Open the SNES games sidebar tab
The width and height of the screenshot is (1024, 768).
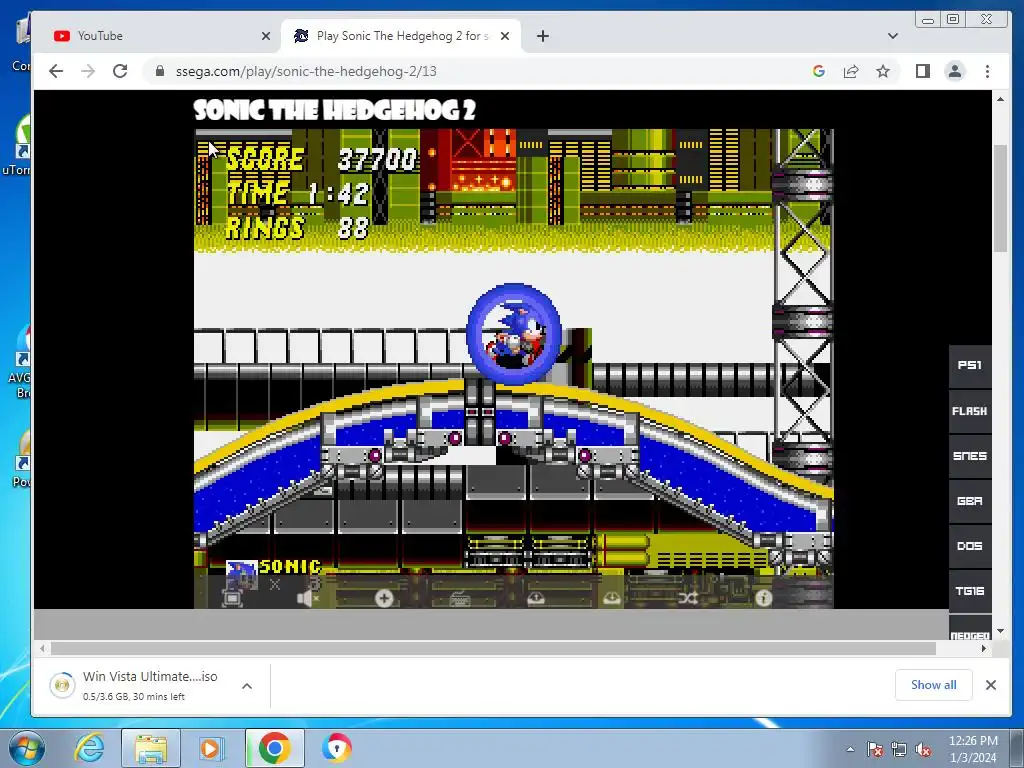pyautogui.click(x=970, y=456)
